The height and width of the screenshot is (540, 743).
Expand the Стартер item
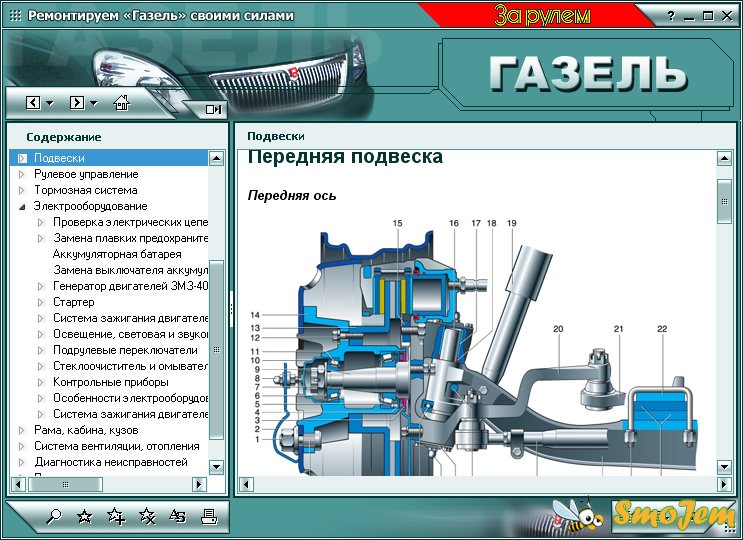pyautogui.click(x=41, y=302)
